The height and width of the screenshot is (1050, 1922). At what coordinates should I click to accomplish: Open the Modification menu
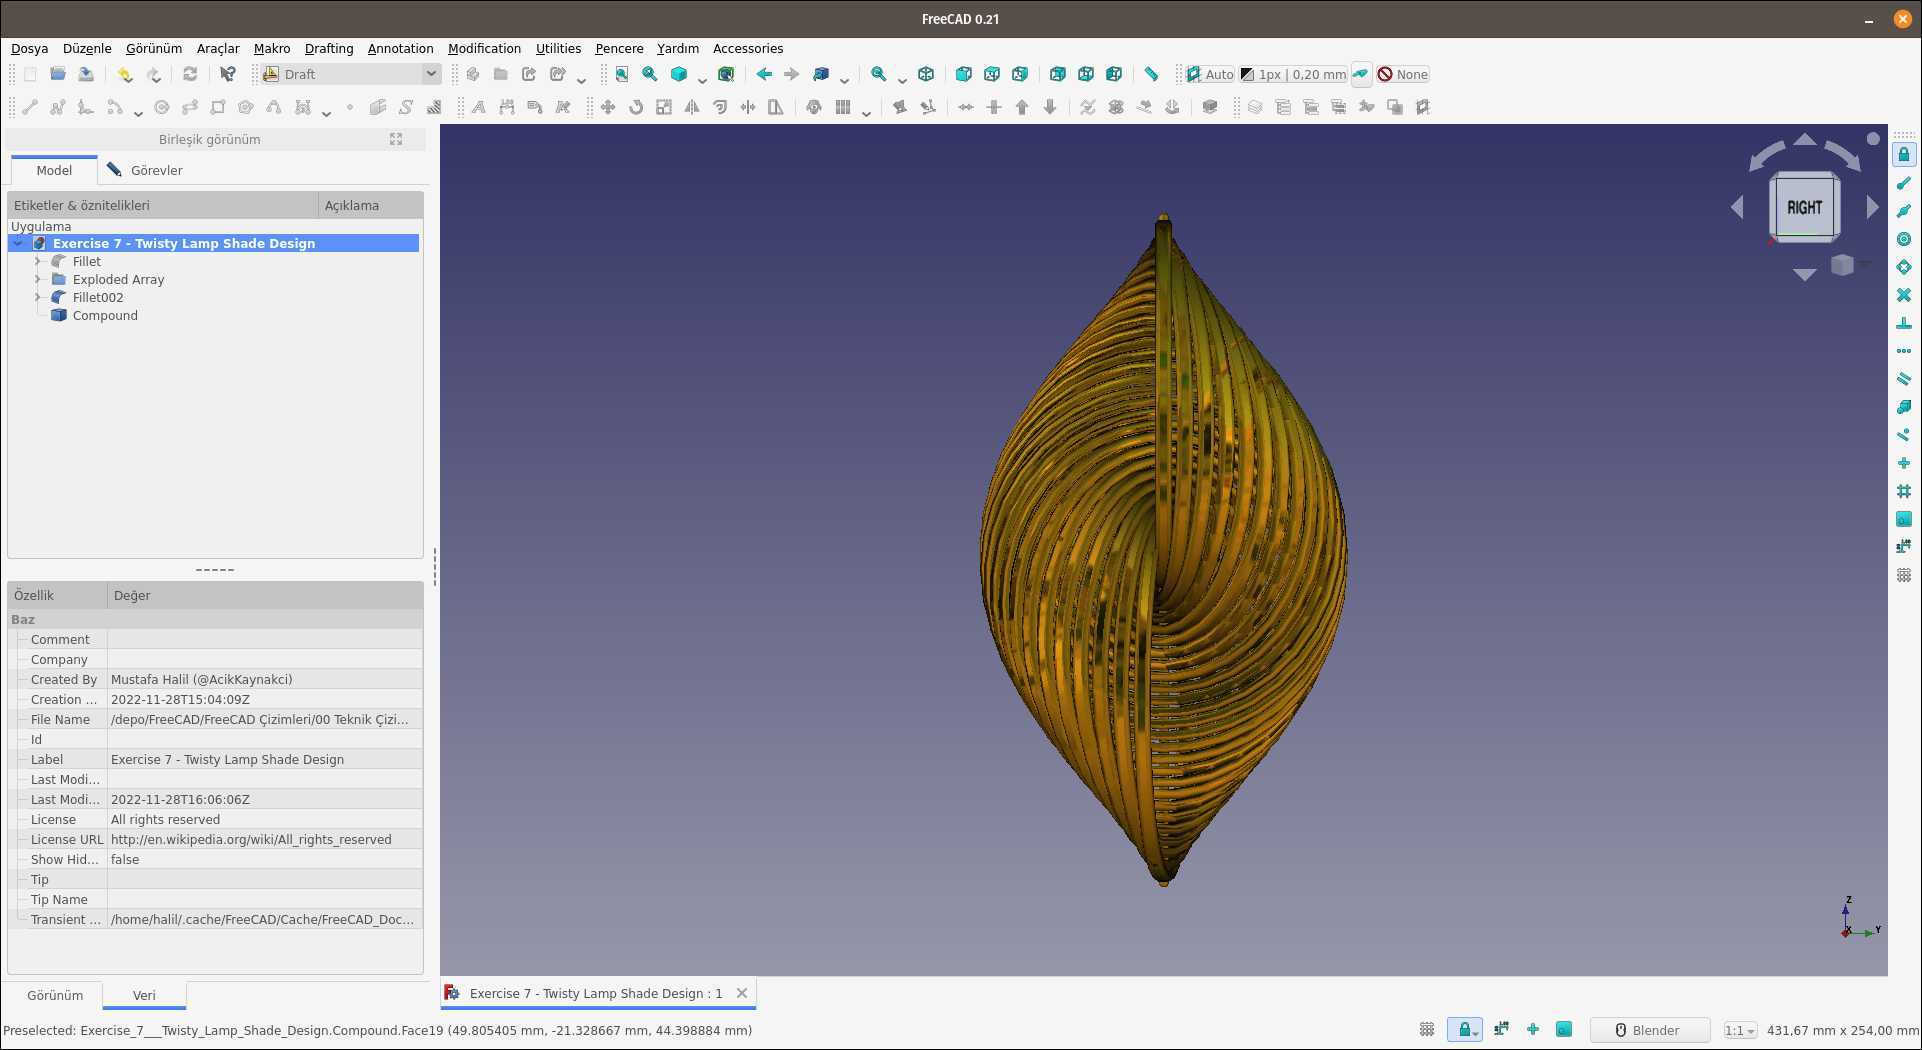(484, 48)
